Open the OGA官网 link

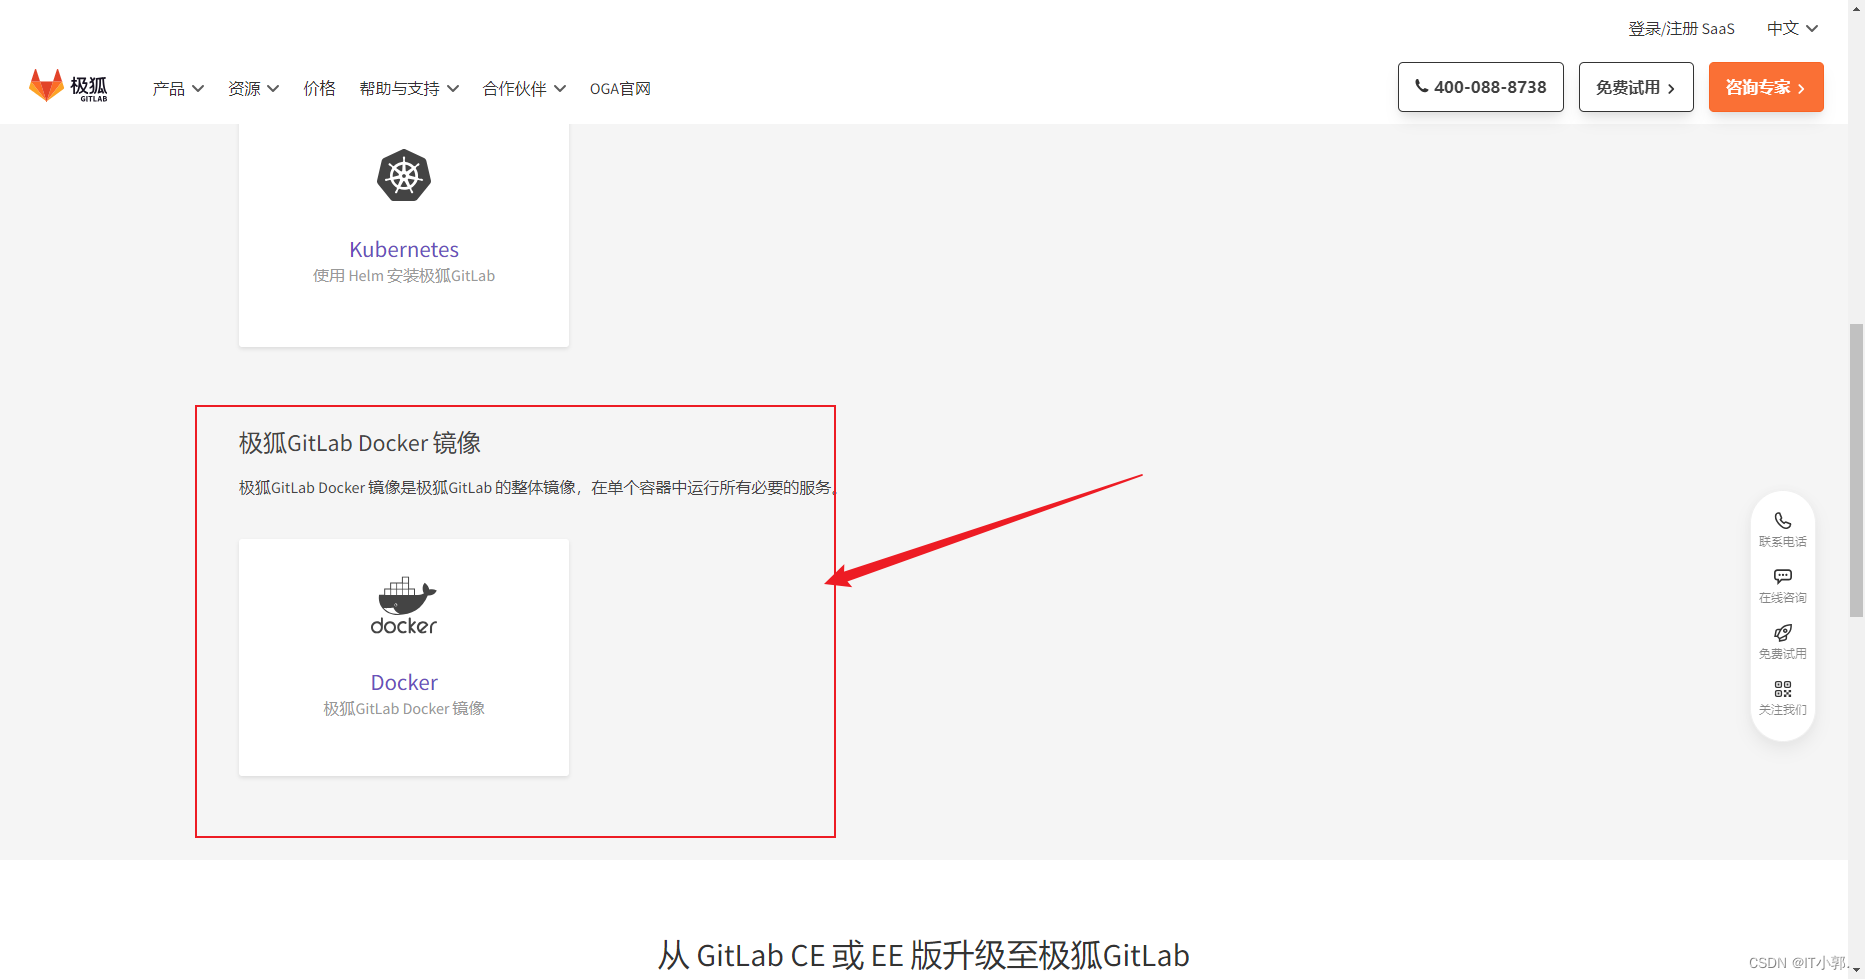point(620,89)
